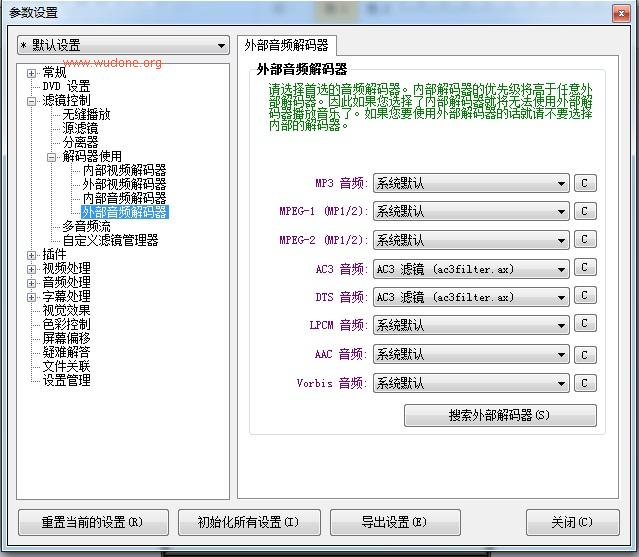639x557 pixels.
Task: Open the LPCM 音频 decoder dropdown
Action: point(471,325)
